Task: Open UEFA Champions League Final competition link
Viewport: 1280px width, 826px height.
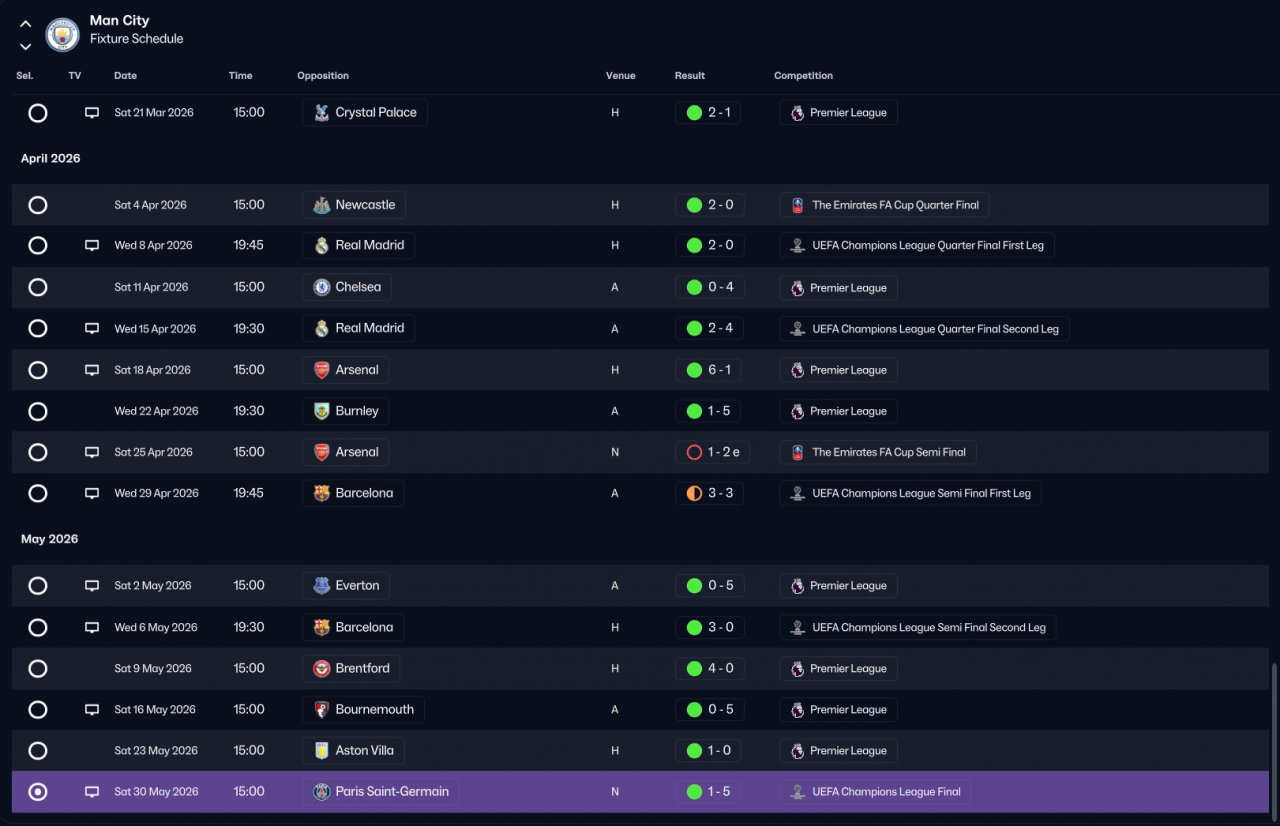Action: pos(875,792)
